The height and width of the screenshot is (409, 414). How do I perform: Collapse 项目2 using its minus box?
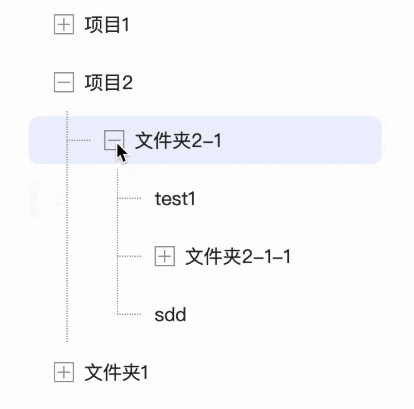click(x=64, y=82)
